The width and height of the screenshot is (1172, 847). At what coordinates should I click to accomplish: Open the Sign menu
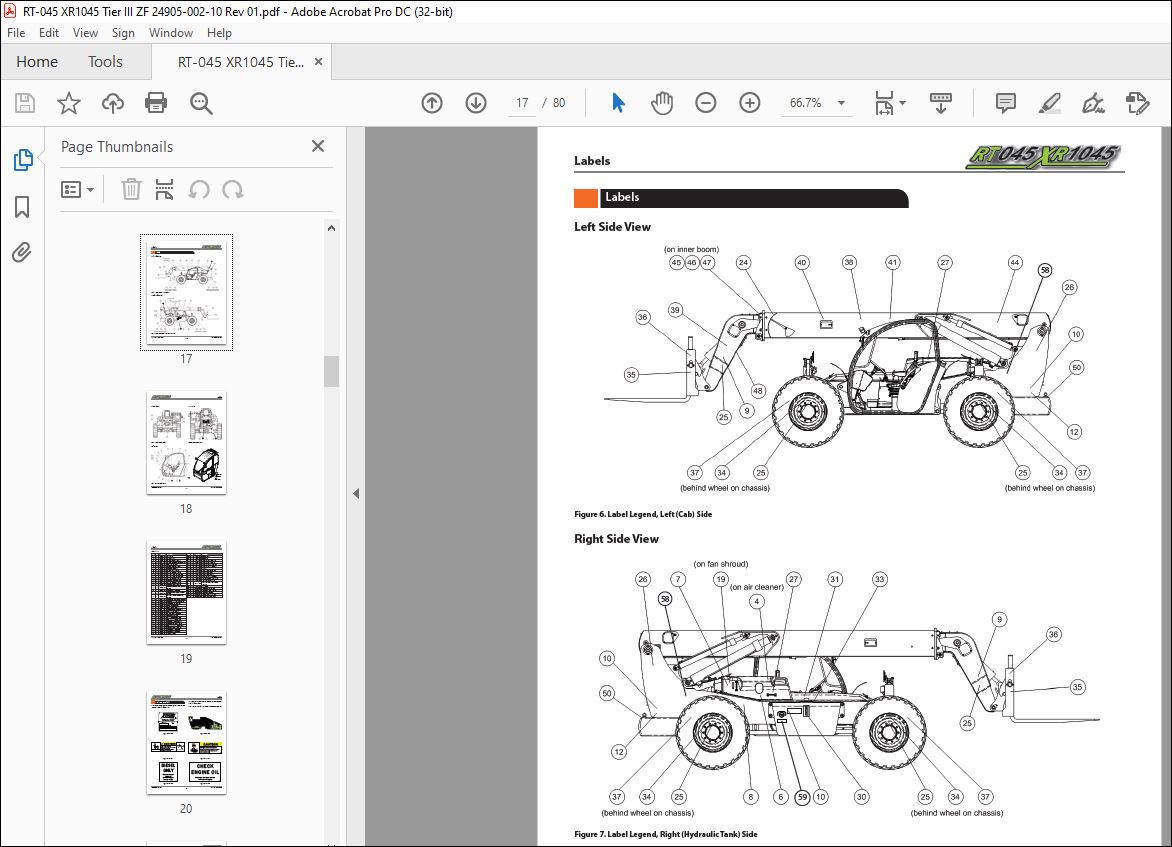[x=123, y=33]
